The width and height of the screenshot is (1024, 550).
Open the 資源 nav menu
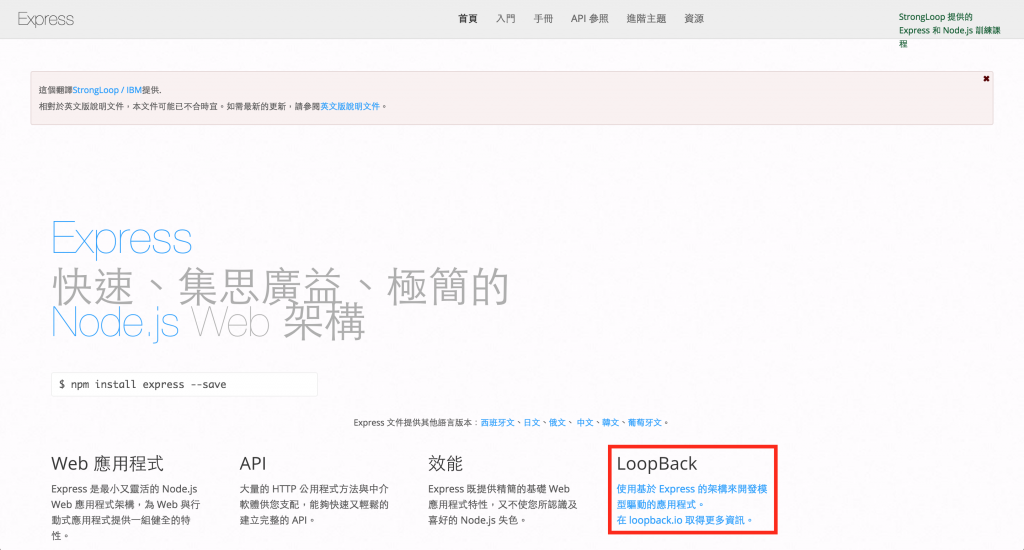[x=694, y=18]
